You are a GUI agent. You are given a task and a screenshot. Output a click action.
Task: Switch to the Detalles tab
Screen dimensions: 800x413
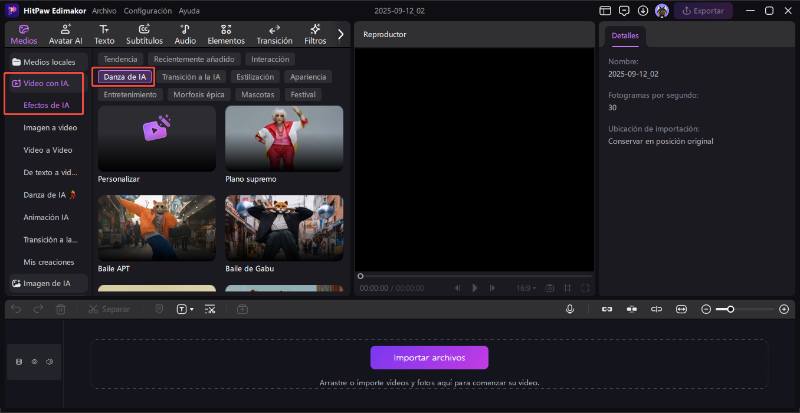coord(625,36)
